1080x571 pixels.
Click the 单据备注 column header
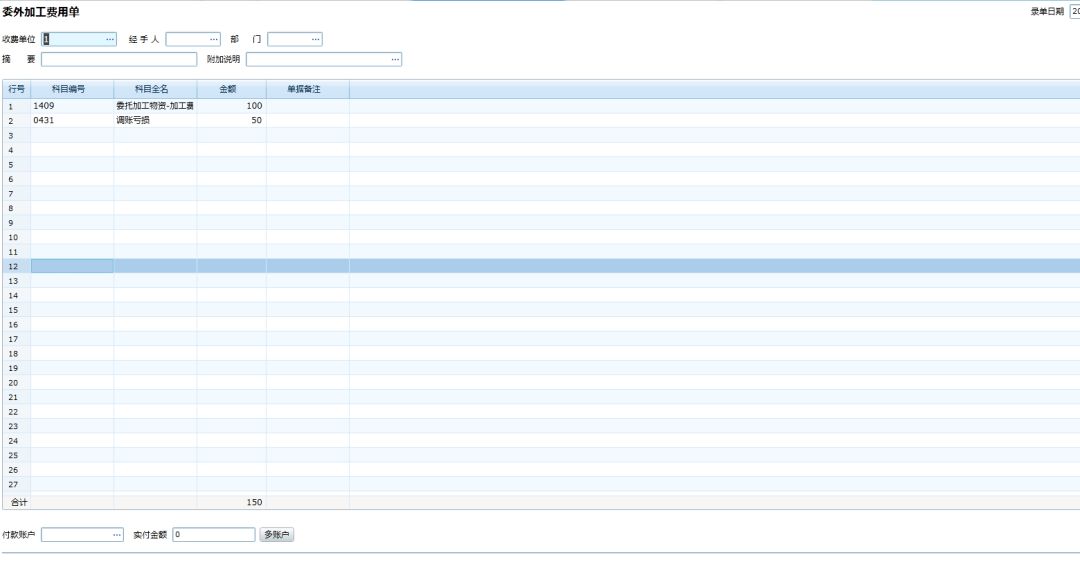[x=308, y=89]
